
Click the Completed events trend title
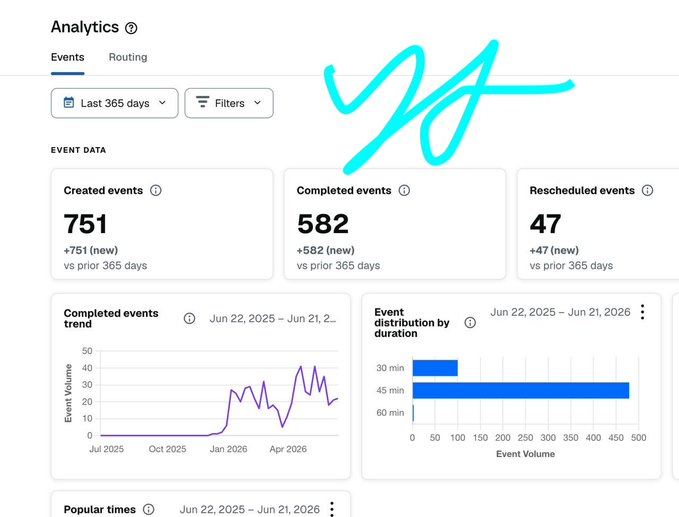(111, 319)
